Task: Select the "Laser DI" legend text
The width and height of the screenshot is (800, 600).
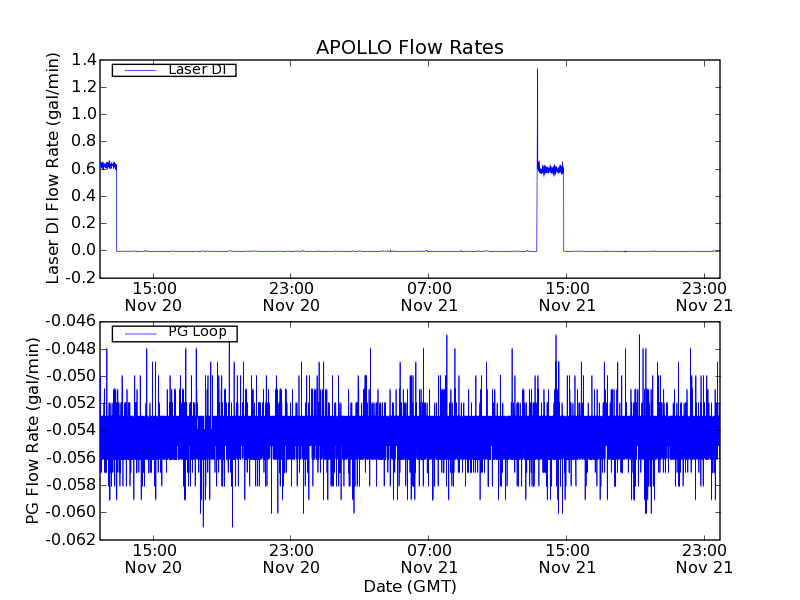Action: 196,69
